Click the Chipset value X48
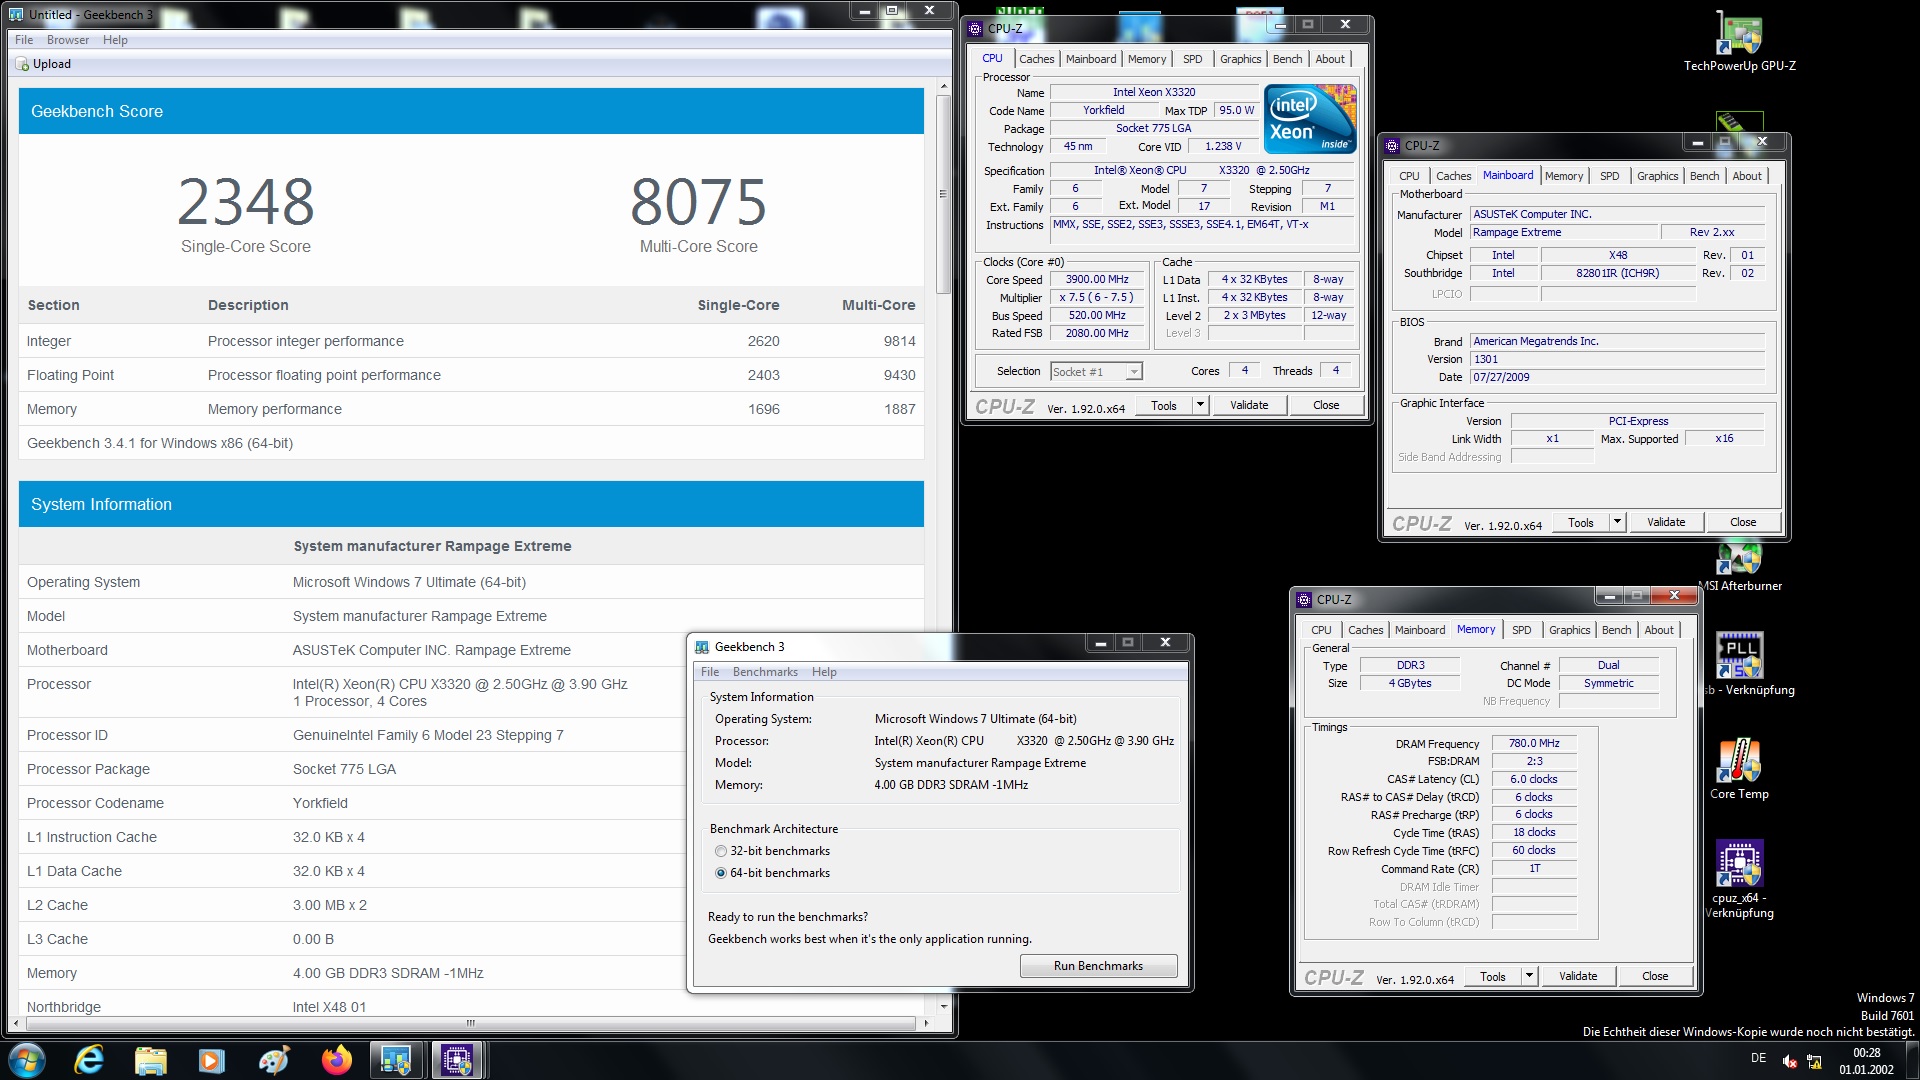Image resolution: width=1920 pixels, height=1080 pixels. (x=1617, y=255)
